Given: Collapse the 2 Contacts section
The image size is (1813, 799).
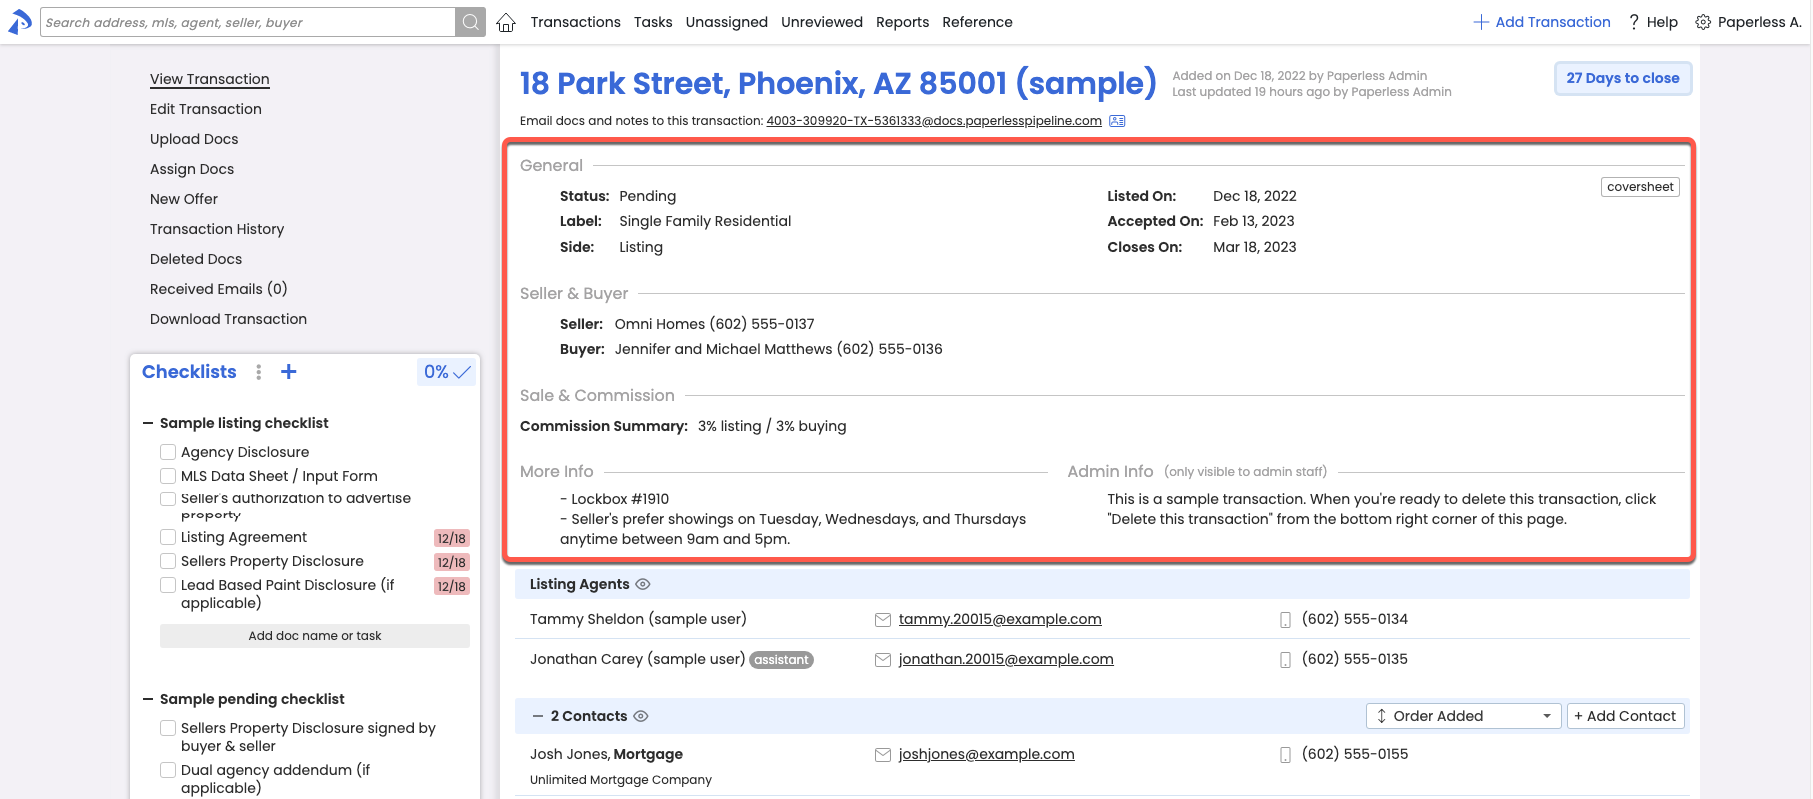Looking at the screenshot, I should pyautogui.click(x=538, y=716).
